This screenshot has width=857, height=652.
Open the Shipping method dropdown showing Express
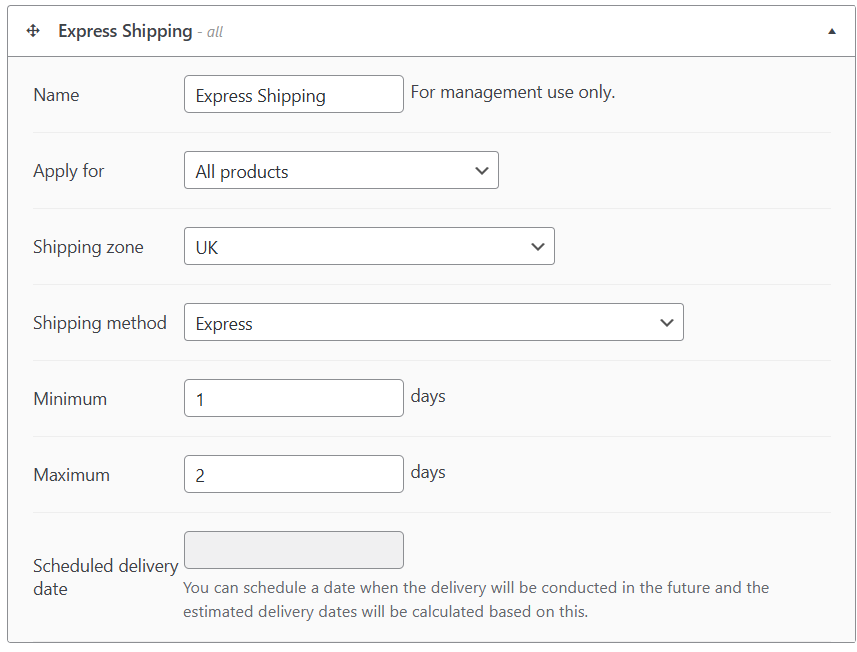pyautogui.click(x=433, y=323)
